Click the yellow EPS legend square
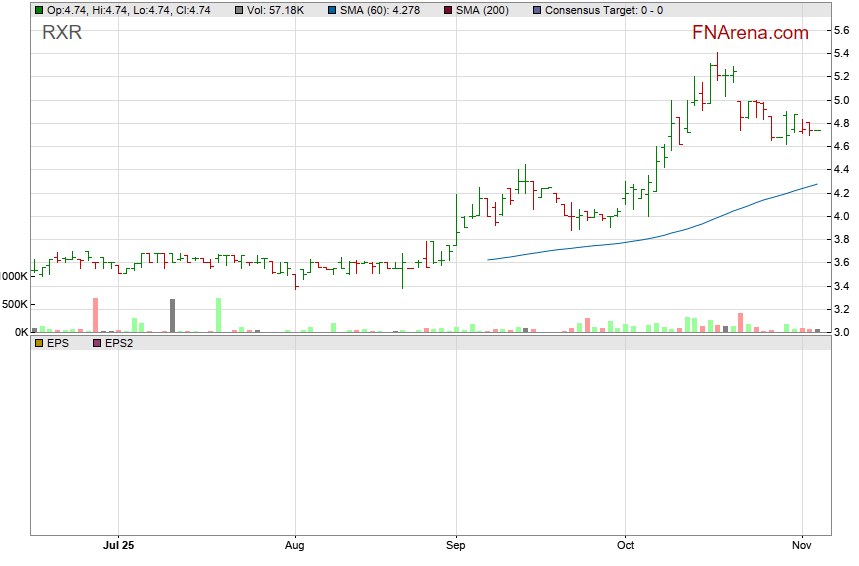This screenshot has width=859, height=566. (x=38, y=343)
